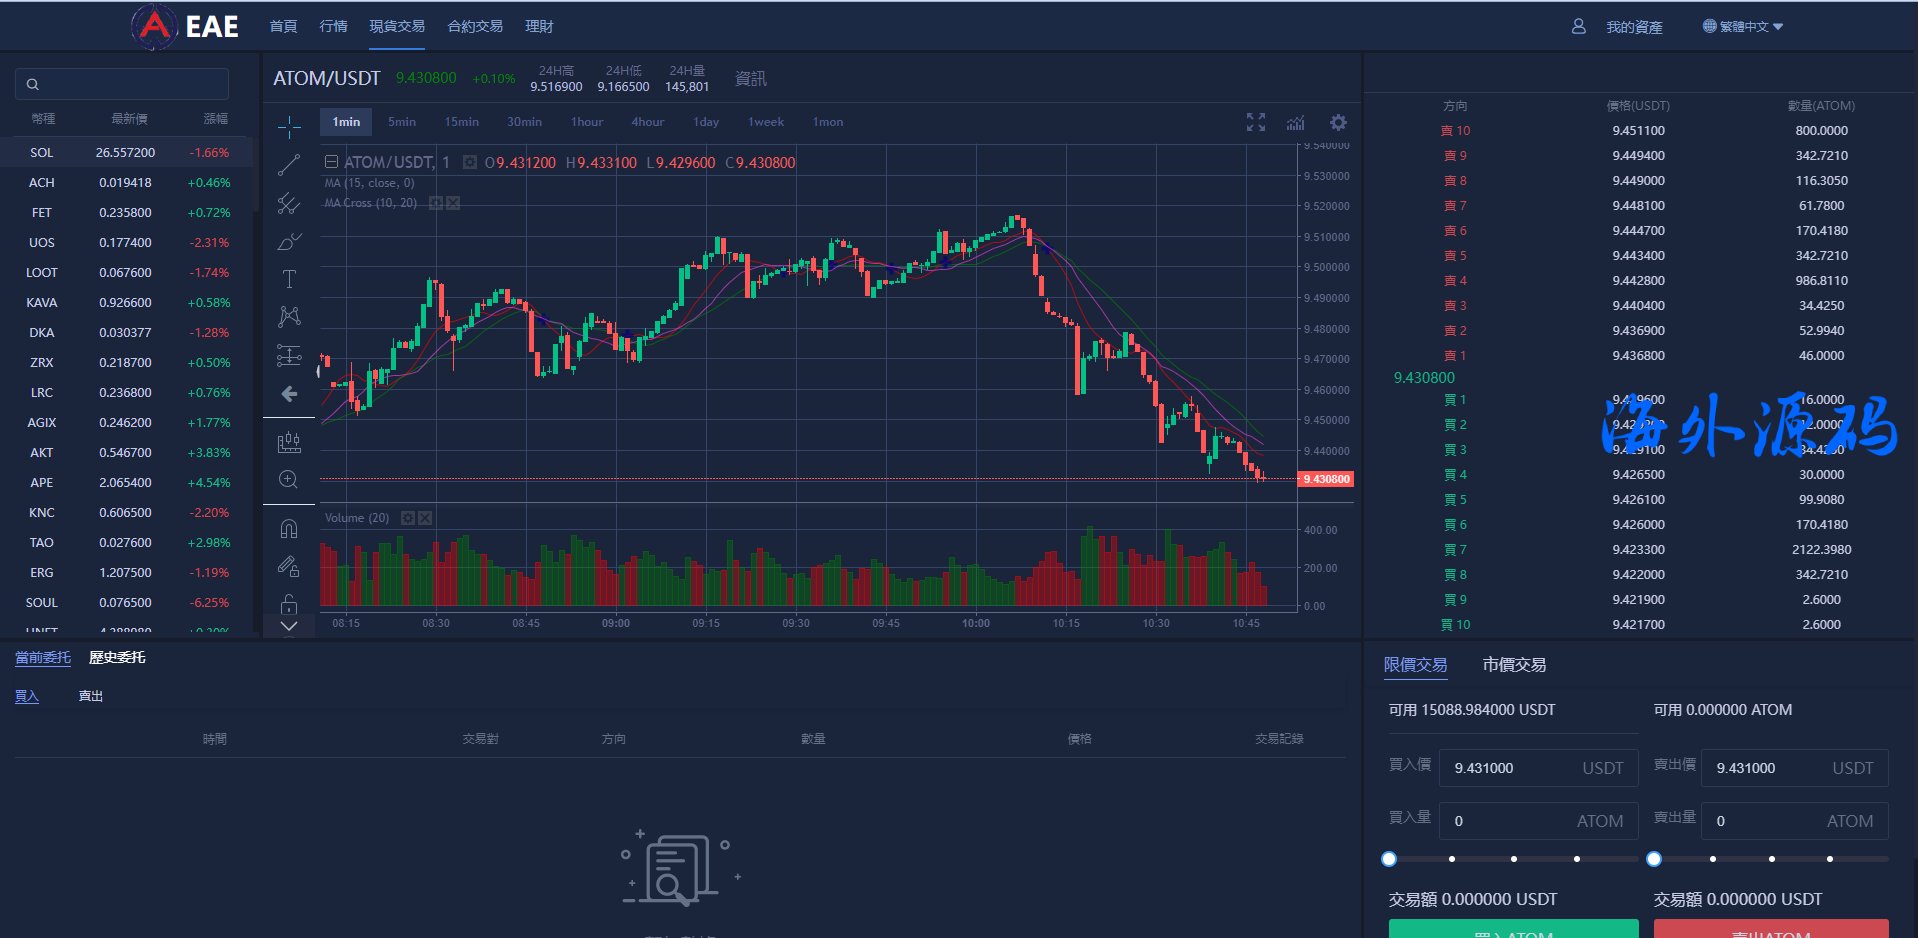Click the buy amount percentage slider handle
The image size is (1918, 938).
coord(1389,859)
